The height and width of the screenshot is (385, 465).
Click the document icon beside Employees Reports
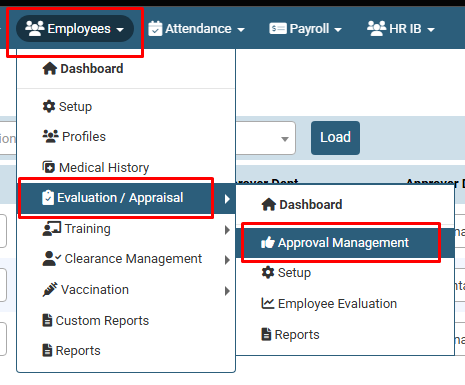(x=47, y=350)
